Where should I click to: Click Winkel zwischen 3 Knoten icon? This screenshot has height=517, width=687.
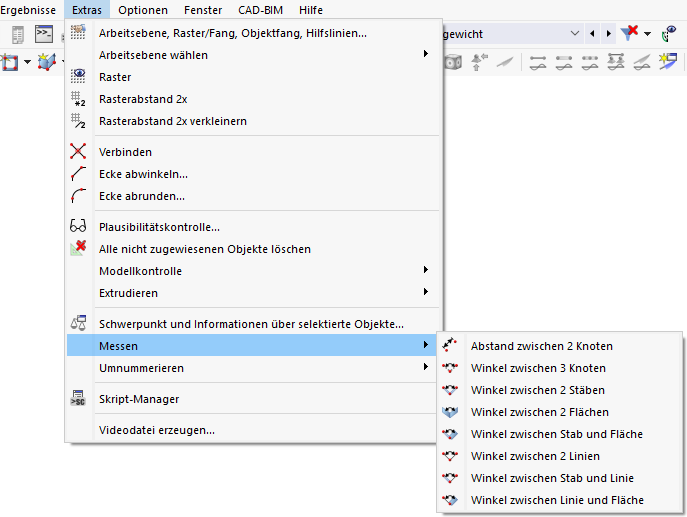450,368
